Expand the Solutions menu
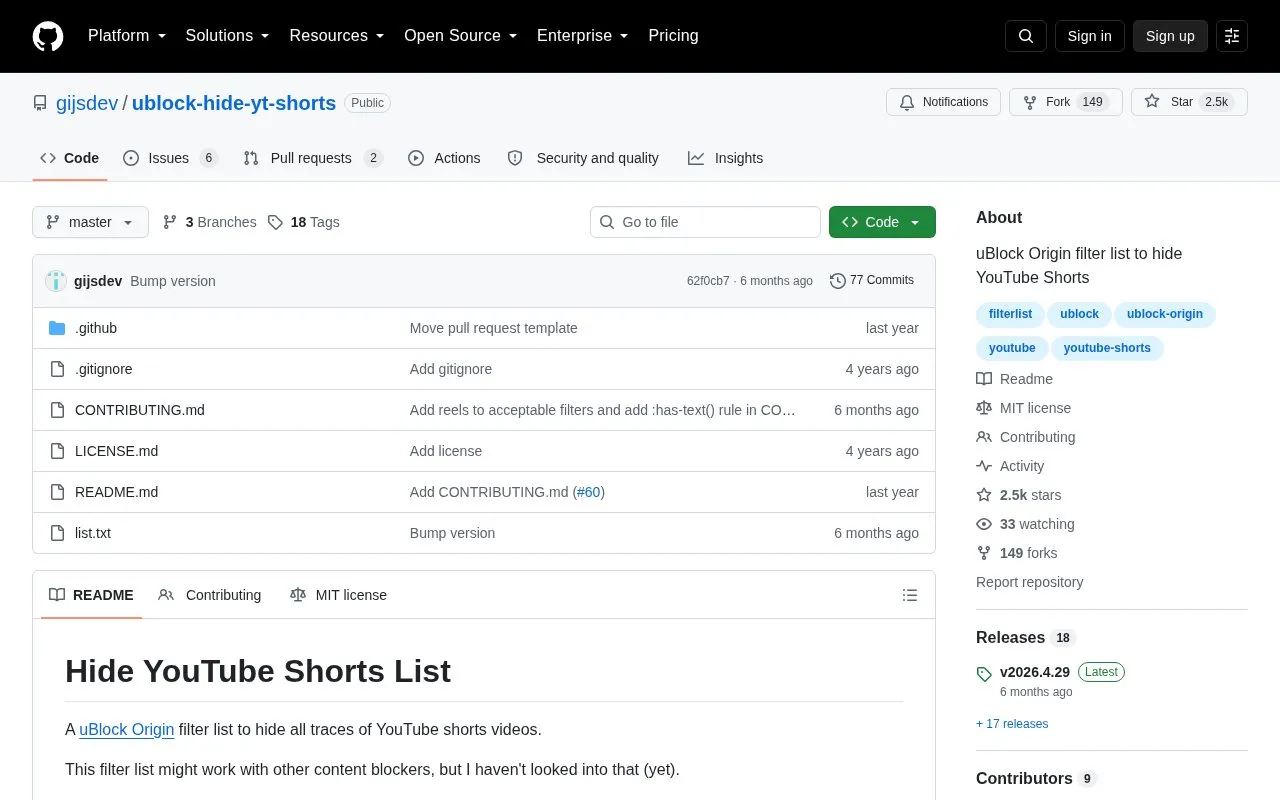The height and width of the screenshot is (800, 1280). point(227,36)
